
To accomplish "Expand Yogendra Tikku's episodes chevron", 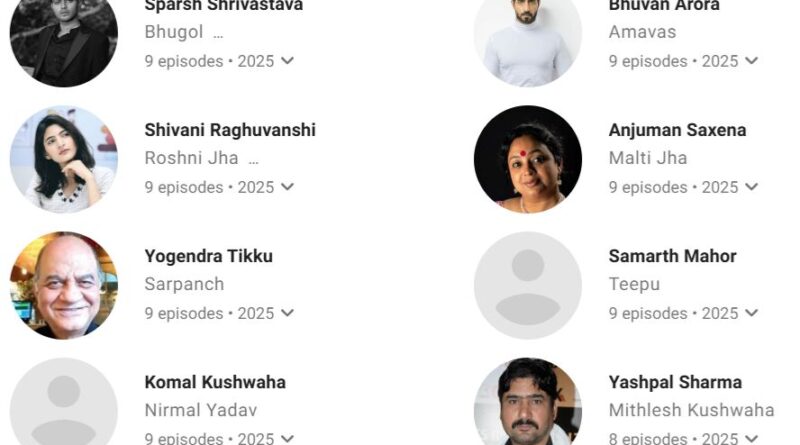I will [x=287, y=313].
